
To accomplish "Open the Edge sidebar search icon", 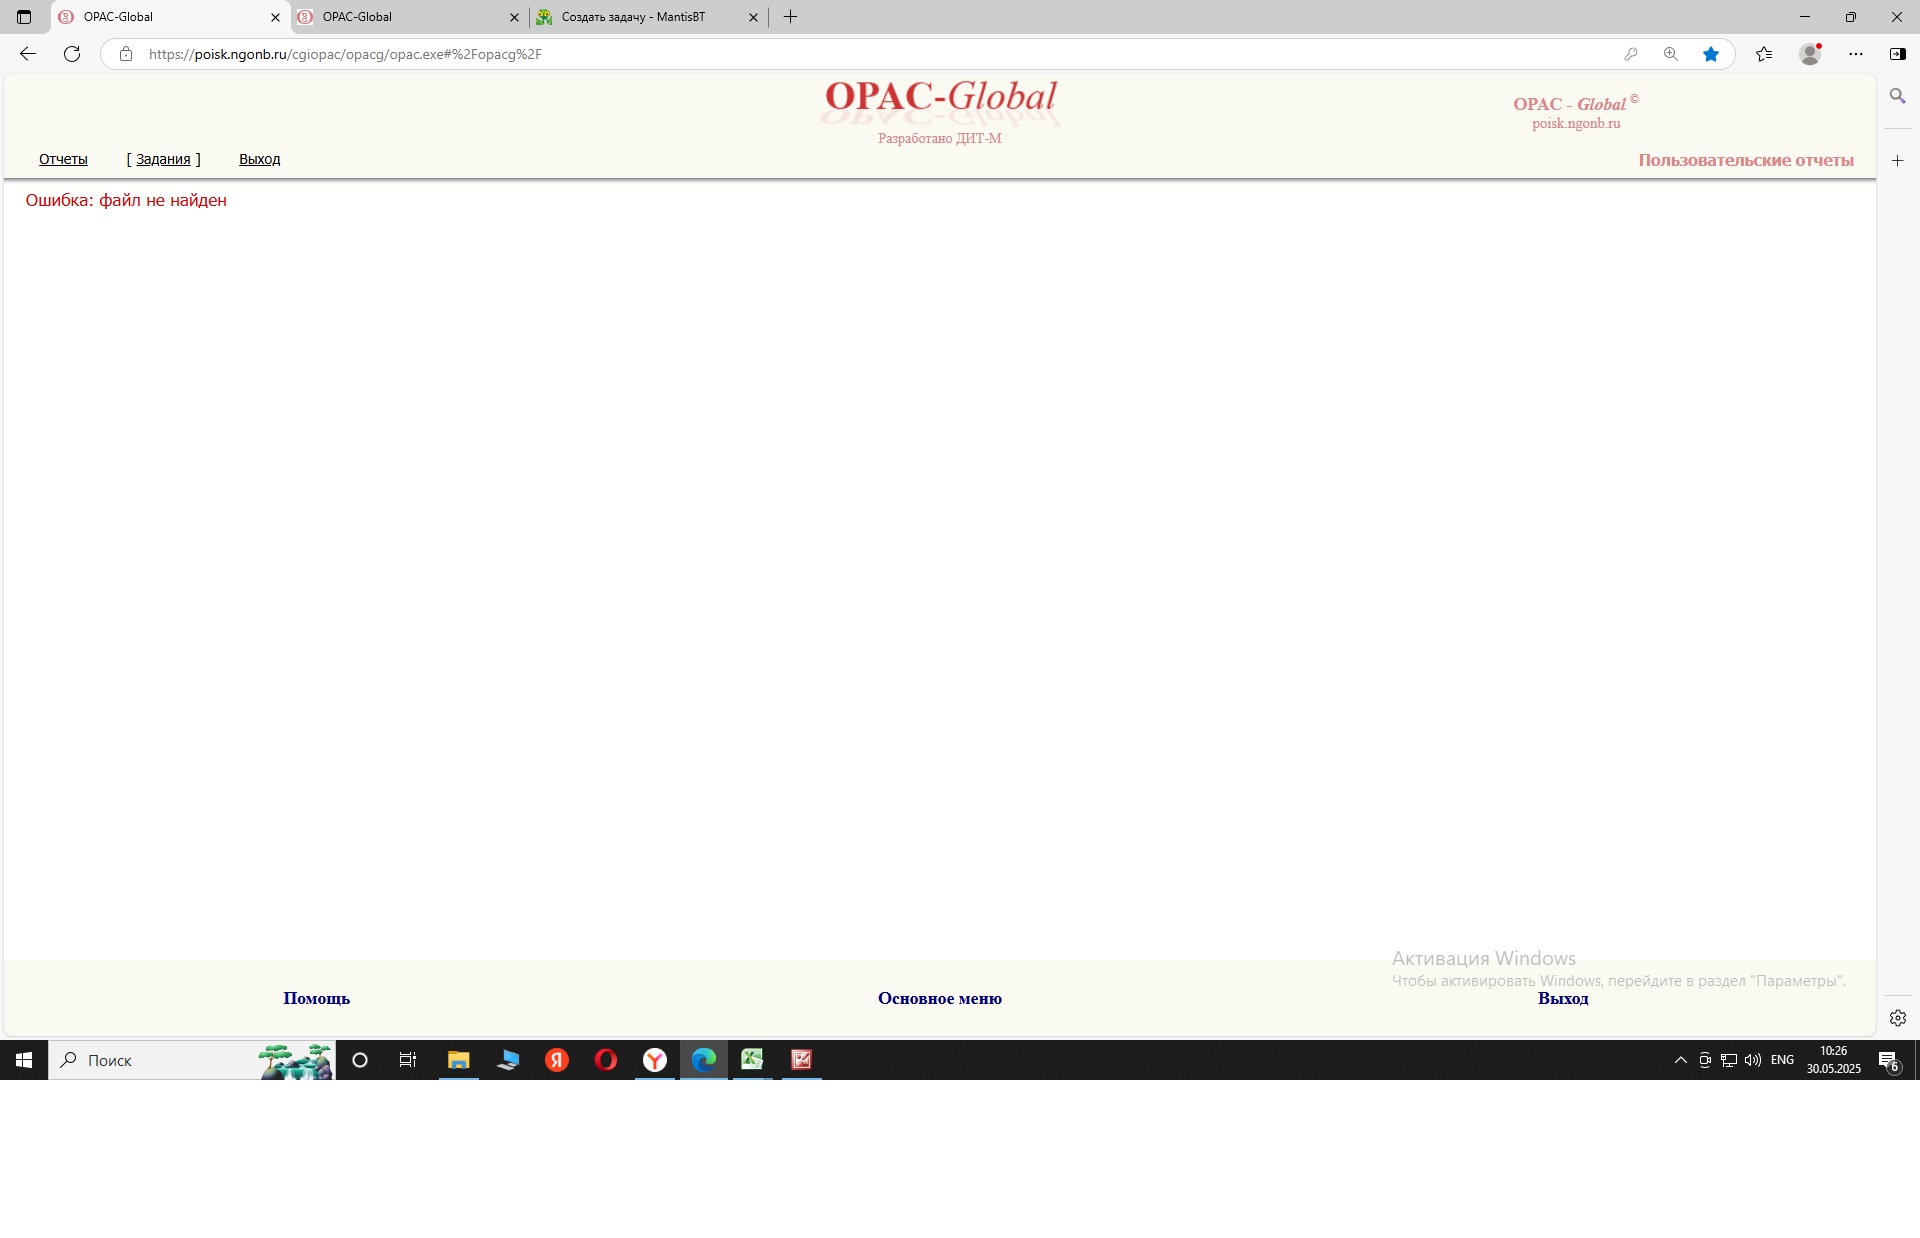I will 1897,96.
